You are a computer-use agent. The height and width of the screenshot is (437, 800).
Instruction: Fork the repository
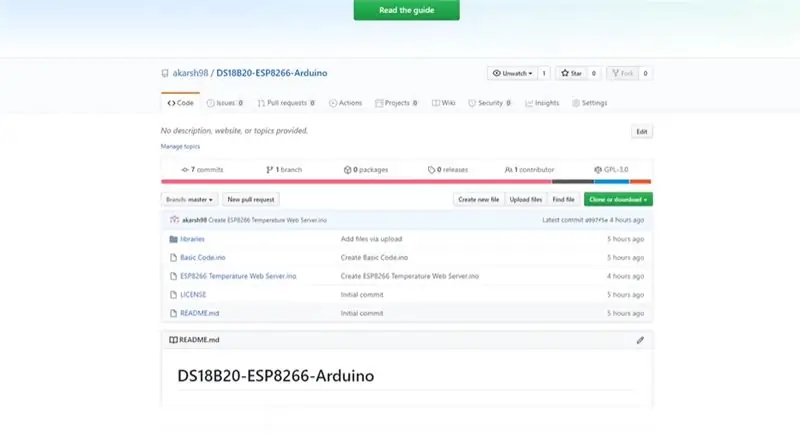[x=622, y=73]
